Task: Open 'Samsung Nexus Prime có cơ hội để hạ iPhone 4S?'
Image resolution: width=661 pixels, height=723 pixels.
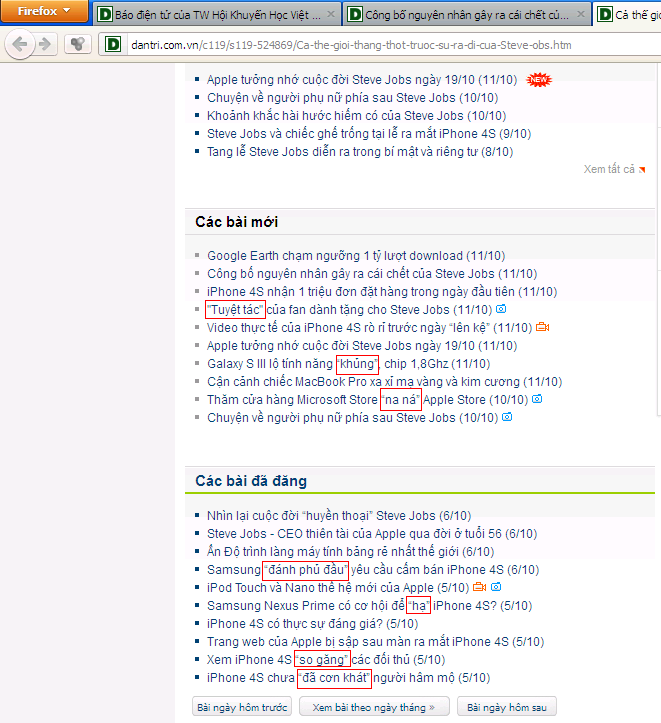Action: pos(369,605)
